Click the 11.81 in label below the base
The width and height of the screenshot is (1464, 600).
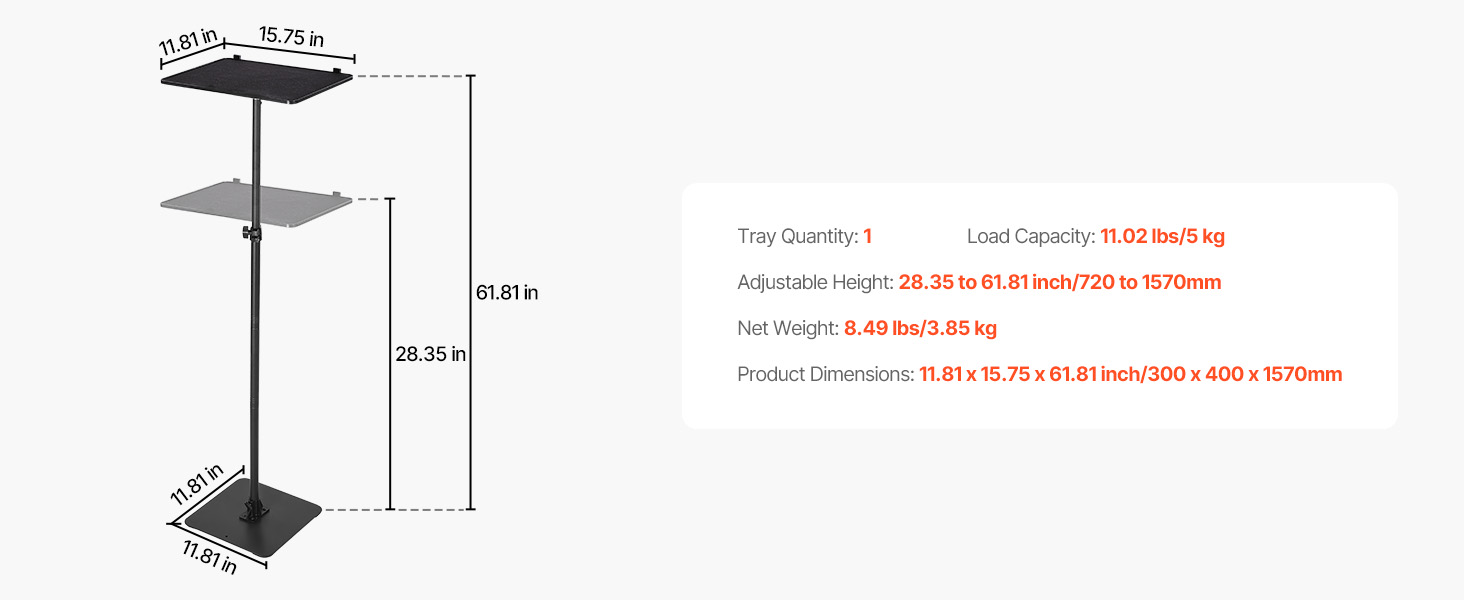[x=210, y=555]
